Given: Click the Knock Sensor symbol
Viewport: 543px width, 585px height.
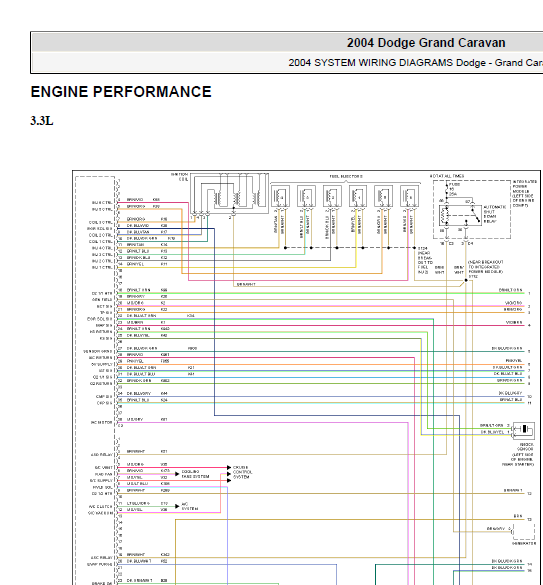Looking at the screenshot, I should (x=524, y=430).
